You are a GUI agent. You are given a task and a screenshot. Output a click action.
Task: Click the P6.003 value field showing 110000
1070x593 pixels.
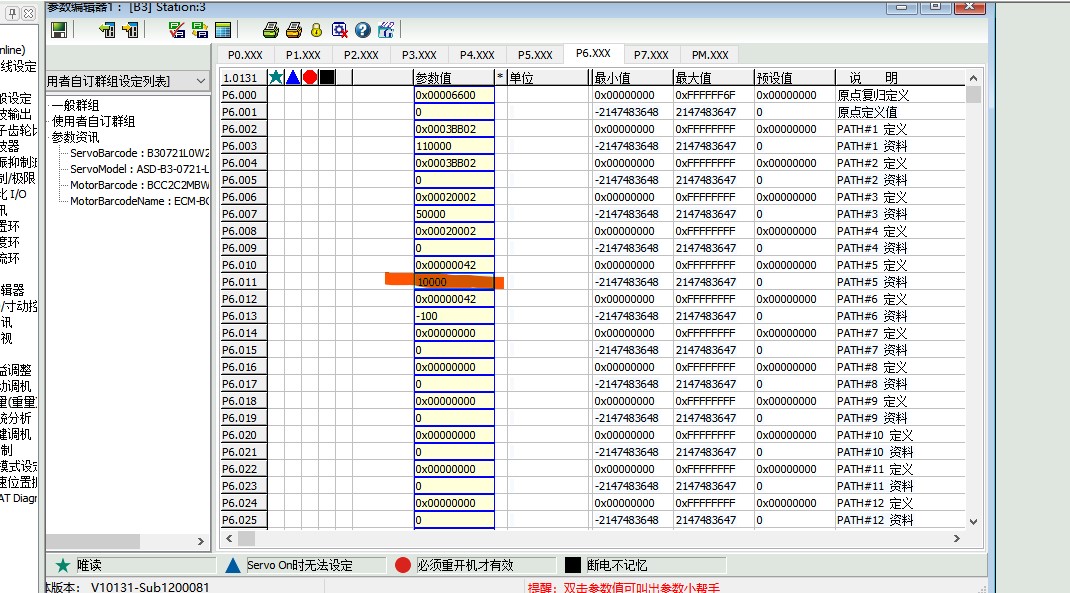tap(453, 146)
